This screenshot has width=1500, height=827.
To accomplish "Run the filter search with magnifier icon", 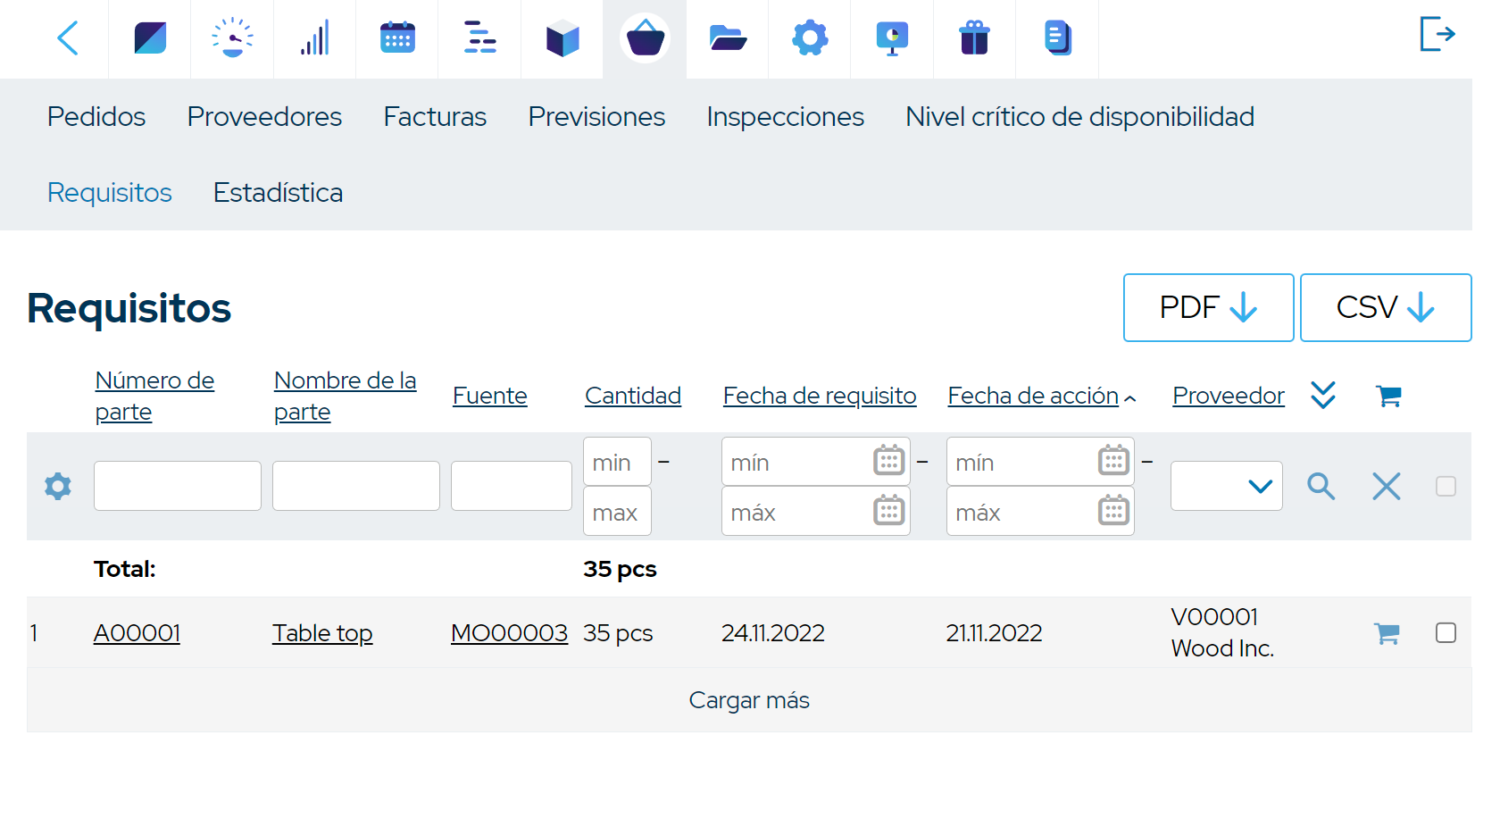I will [x=1320, y=486].
